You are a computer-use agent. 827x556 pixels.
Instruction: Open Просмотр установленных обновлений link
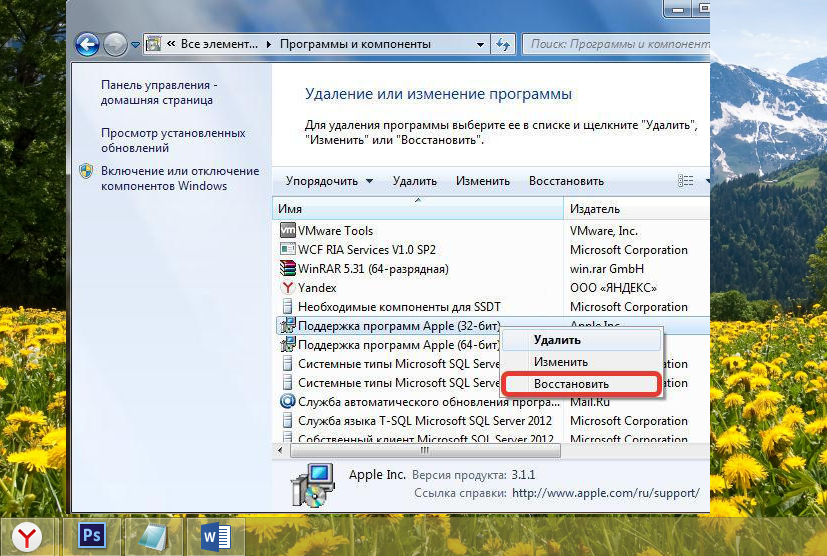172,140
